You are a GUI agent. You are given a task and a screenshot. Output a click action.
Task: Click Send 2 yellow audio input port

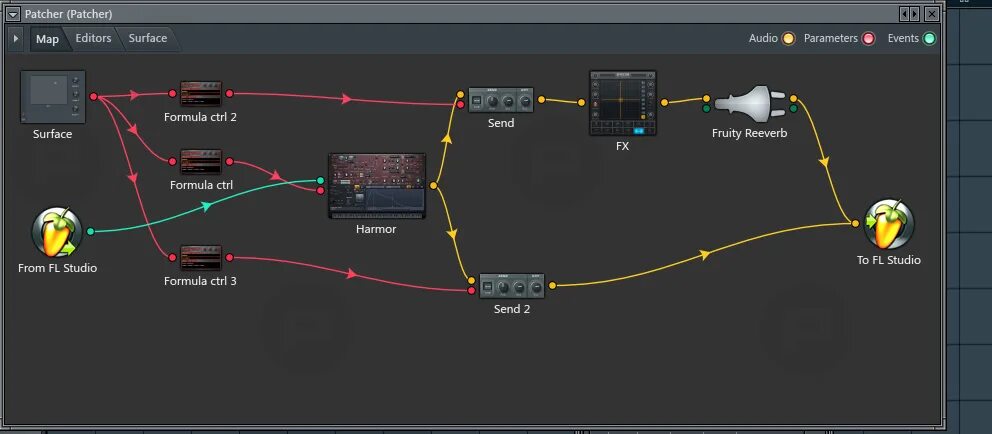click(471, 281)
